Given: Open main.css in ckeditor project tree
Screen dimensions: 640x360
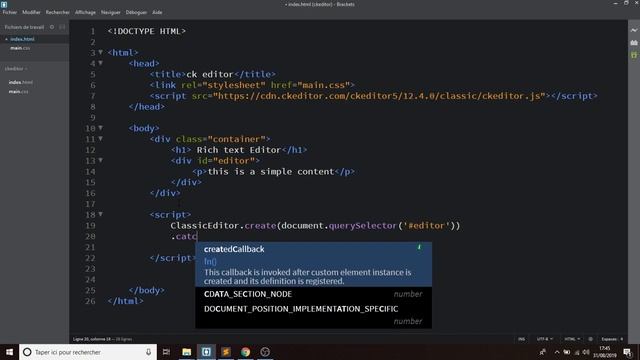Looking at the screenshot, I should [x=19, y=92].
